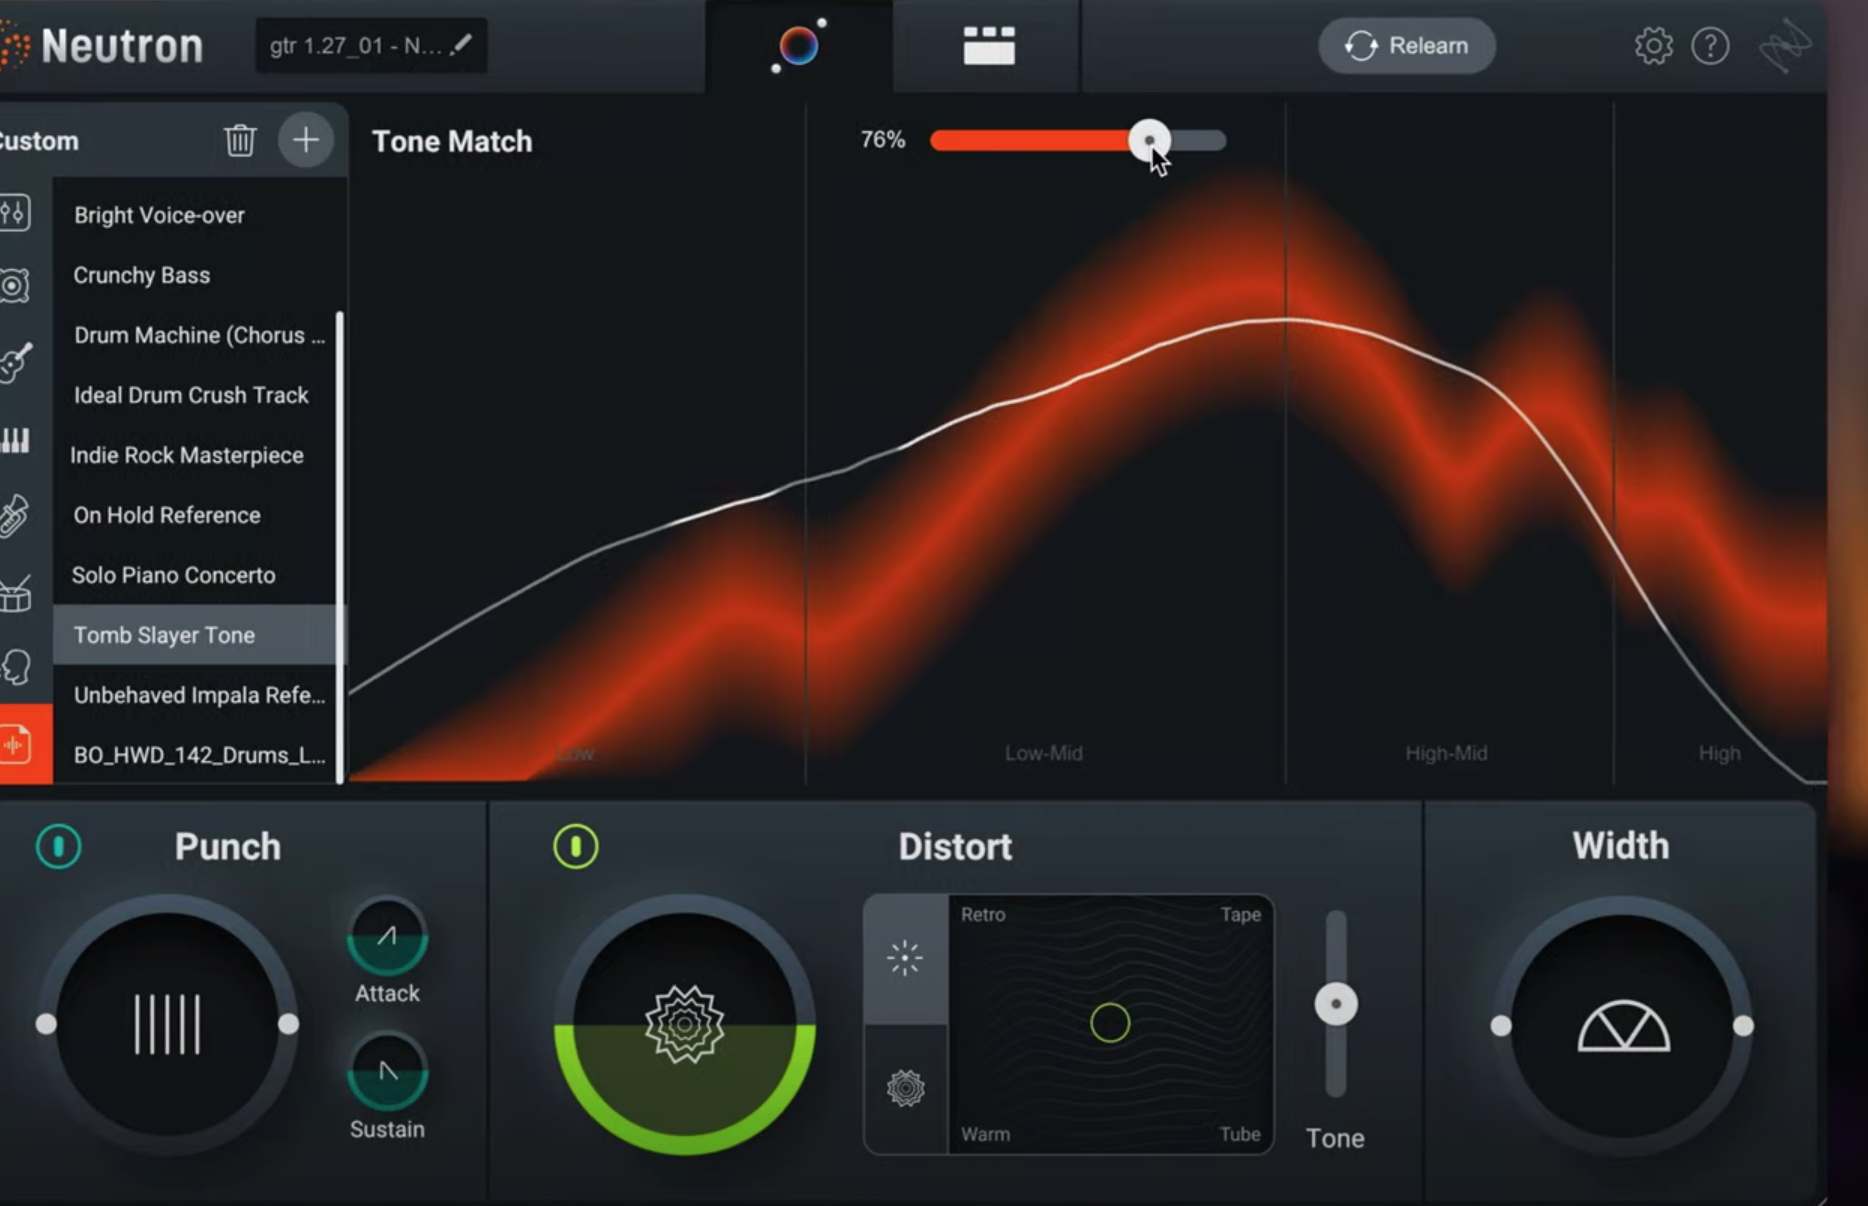Choose the Crunchy Bass reference
This screenshot has width=1868, height=1206.
(196, 275)
